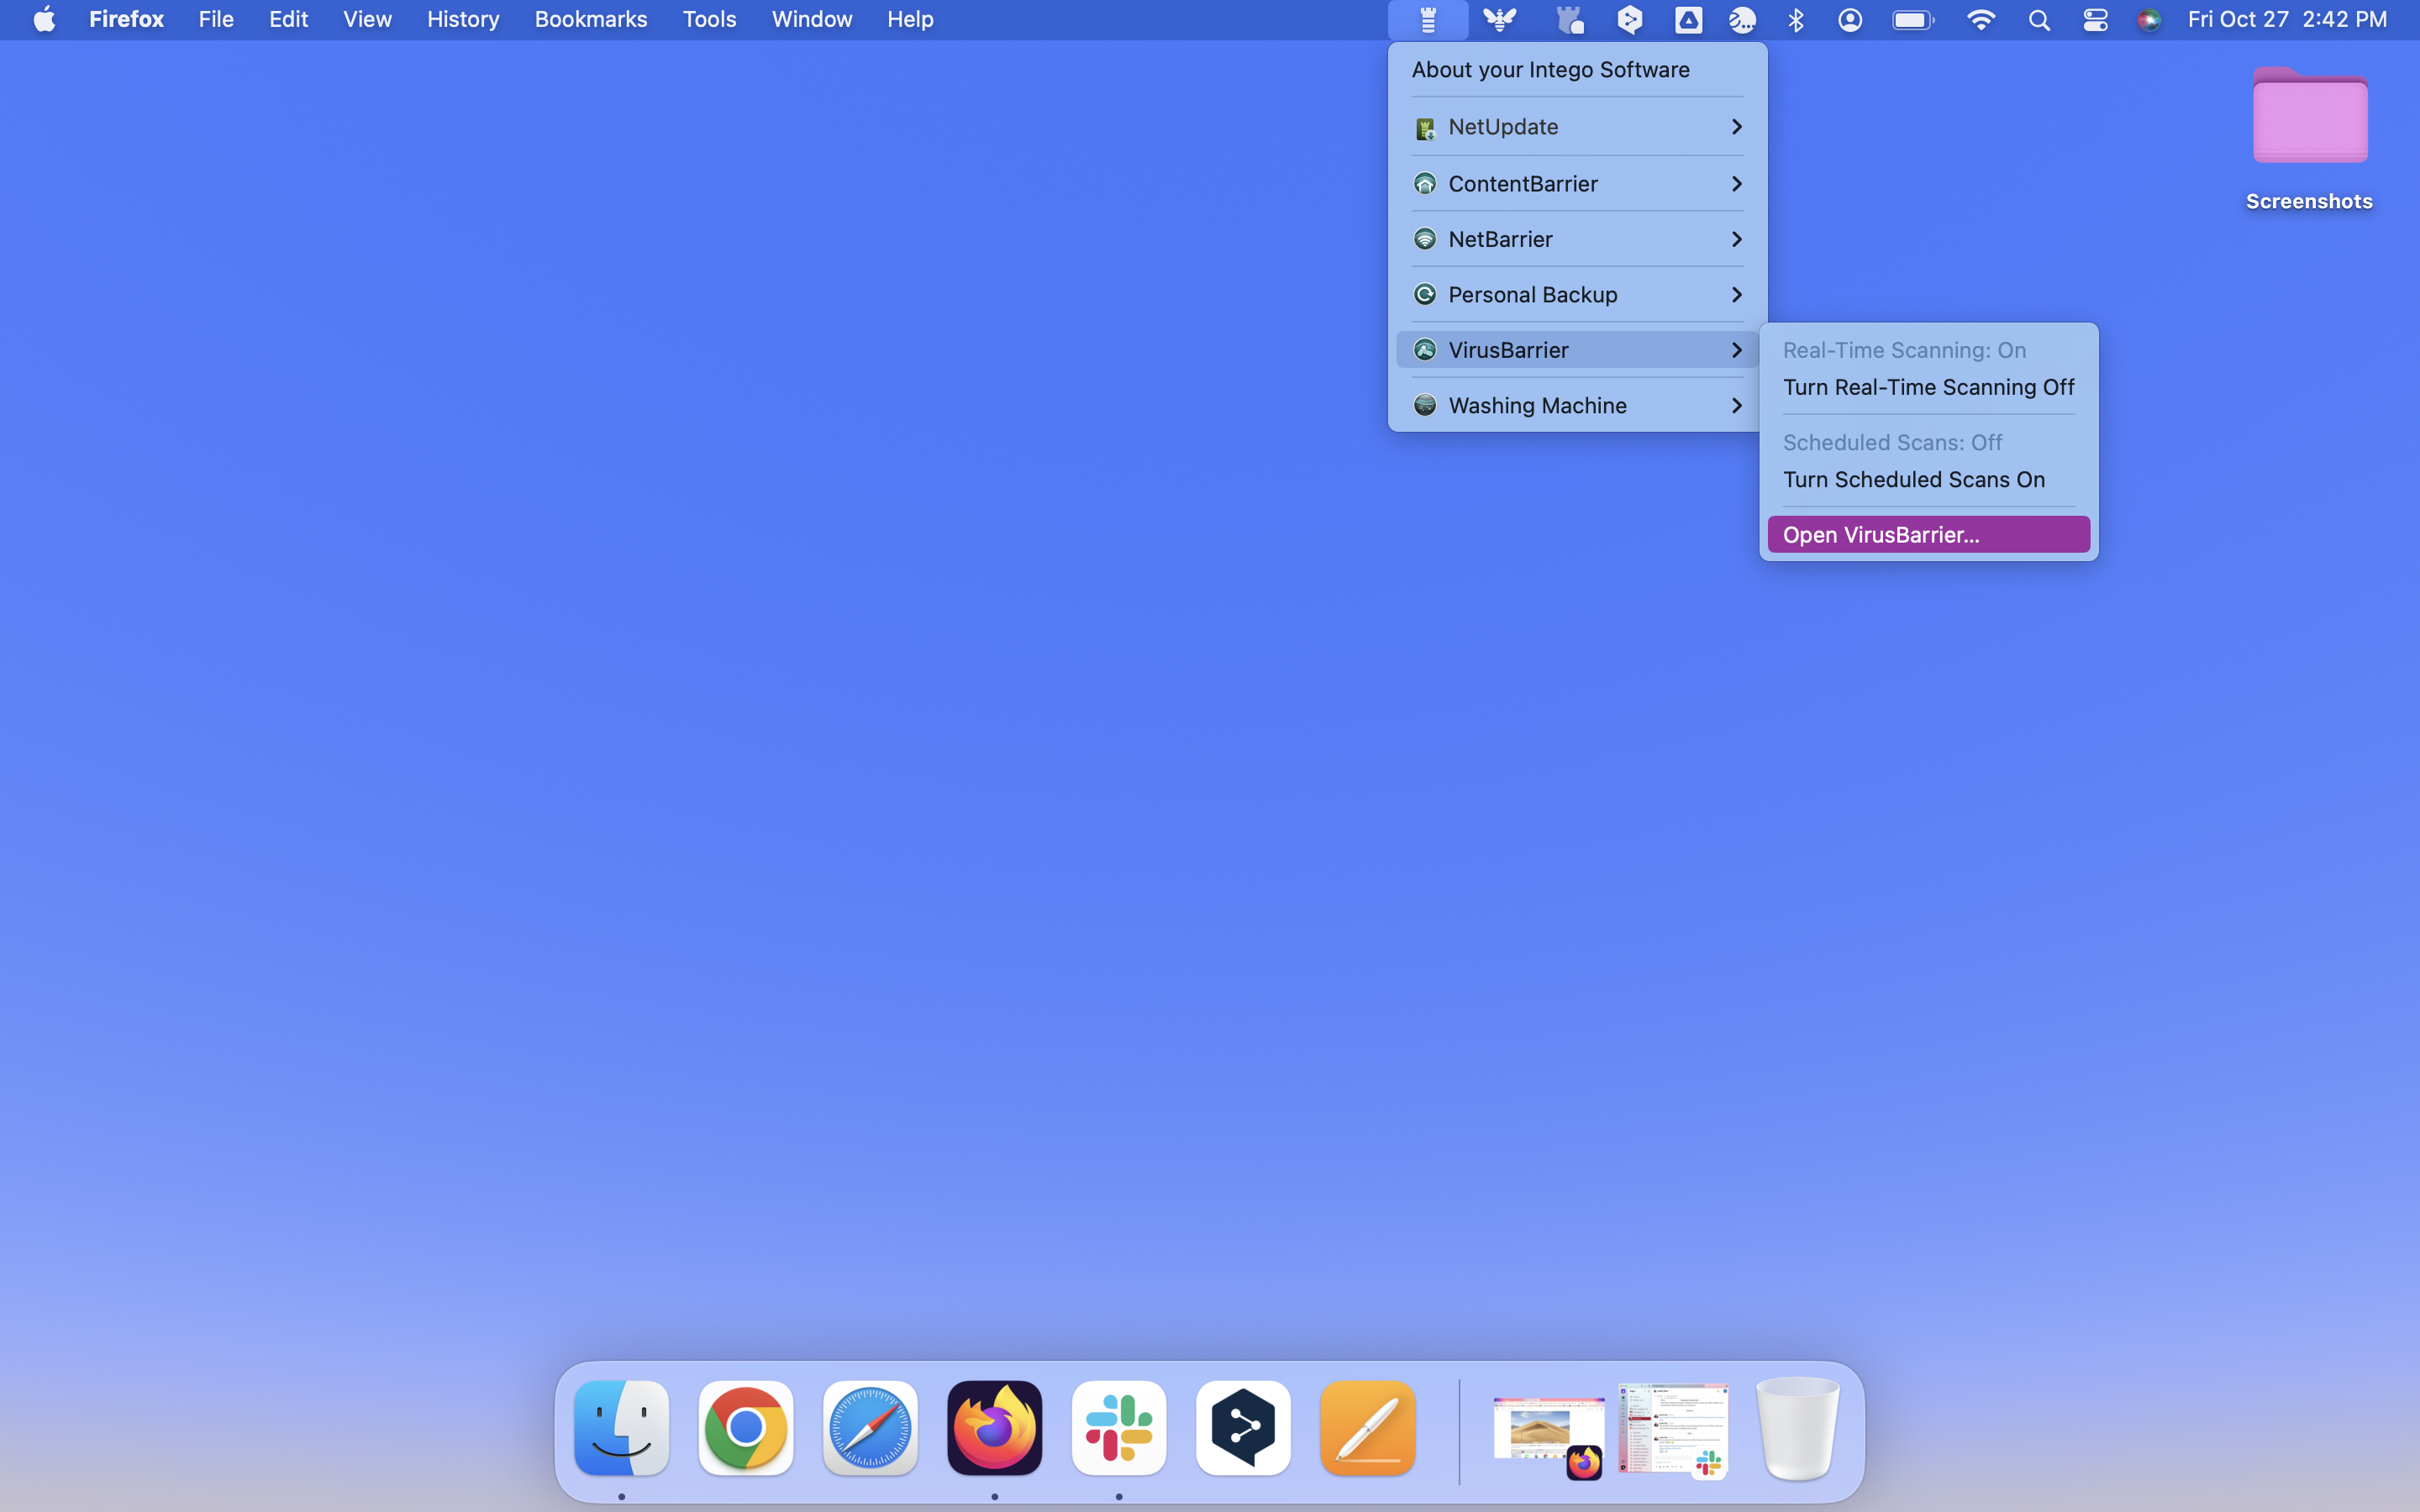Open Spotlight search magnifier
This screenshot has height=1512, width=2420.
coord(2039,20)
